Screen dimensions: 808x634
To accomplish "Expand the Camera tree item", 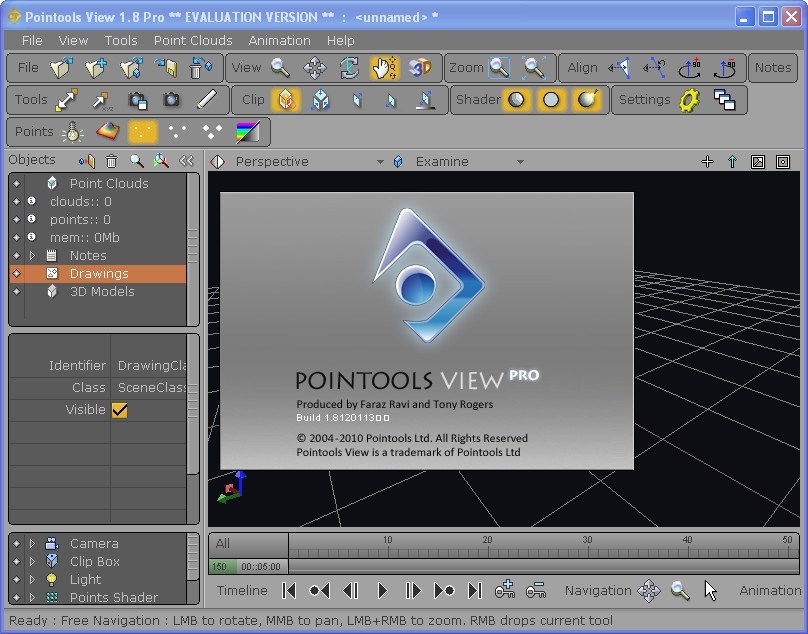I will pyautogui.click(x=32, y=544).
